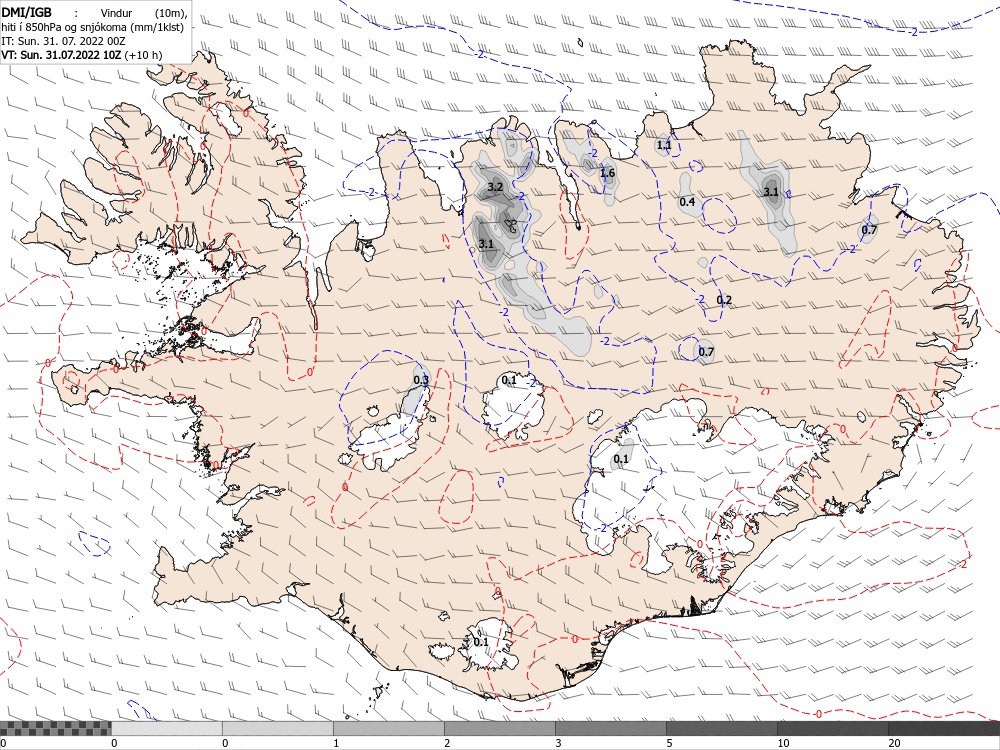Select the 0.1 value on the large southeastern glacier

click(x=621, y=459)
